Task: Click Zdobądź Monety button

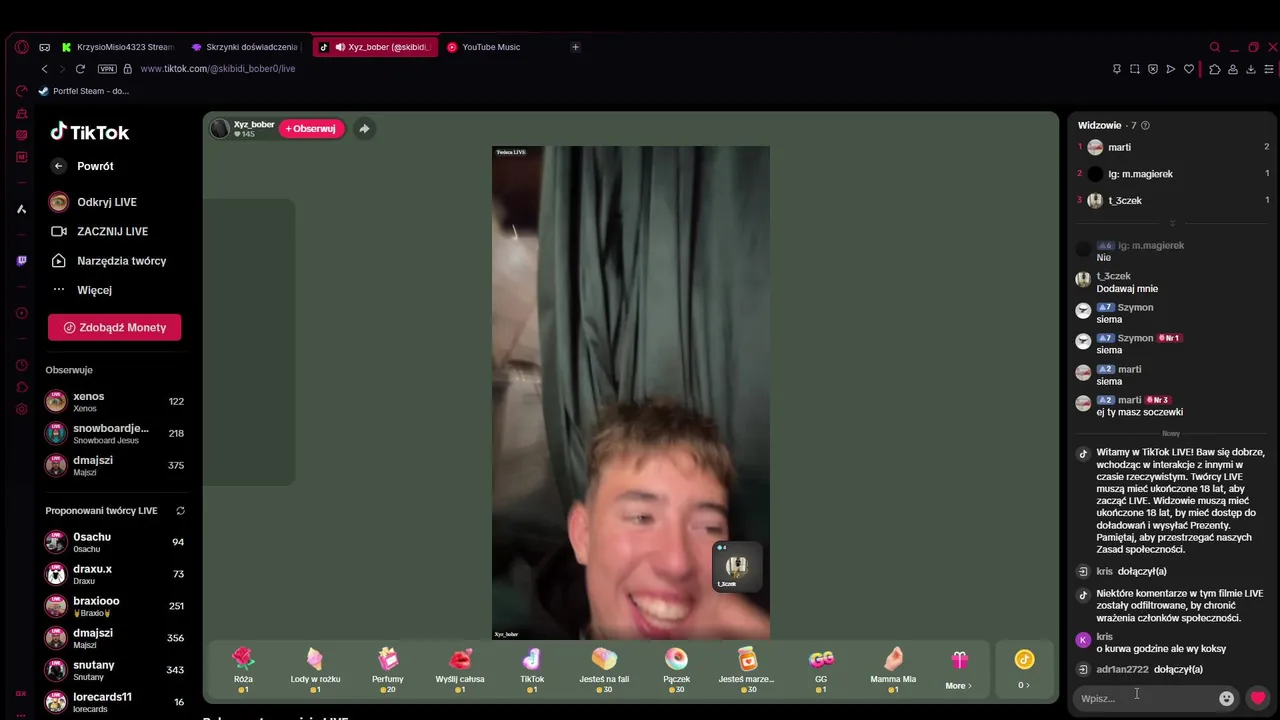Action: click(x=115, y=327)
